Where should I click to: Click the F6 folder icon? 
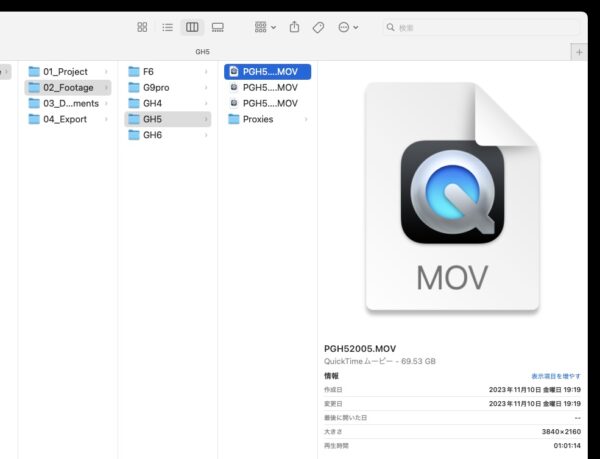pyautogui.click(x=134, y=72)
